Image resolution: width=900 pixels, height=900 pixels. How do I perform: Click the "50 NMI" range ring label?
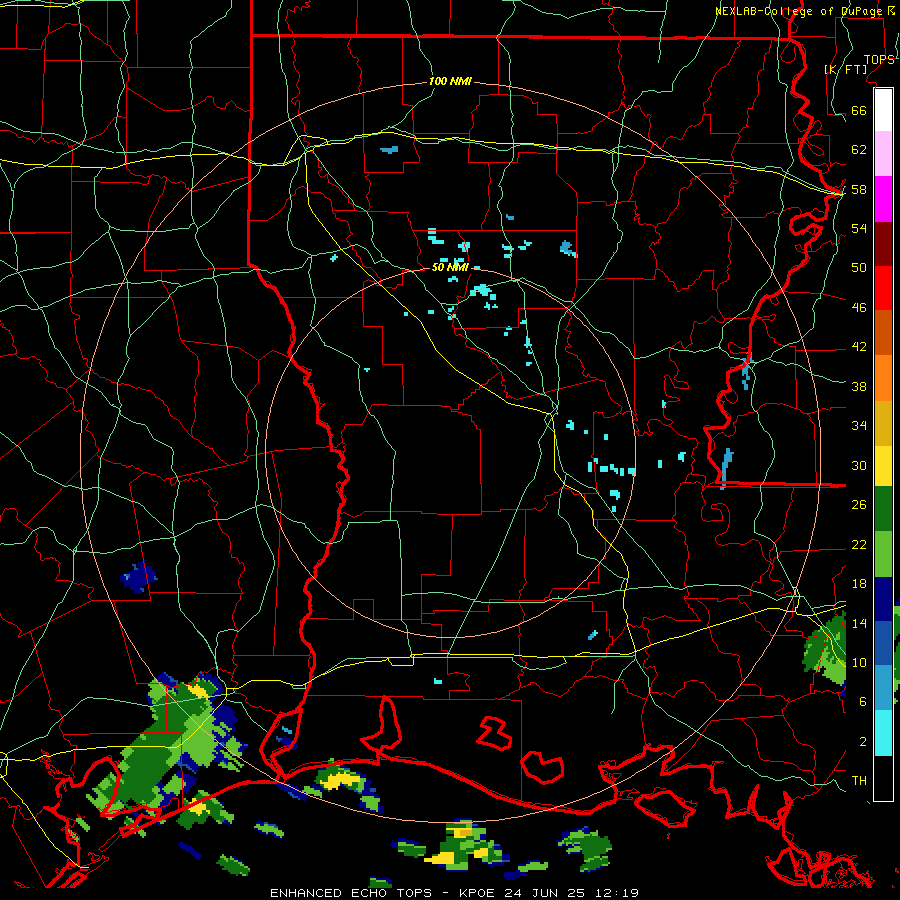coord(450,267)
